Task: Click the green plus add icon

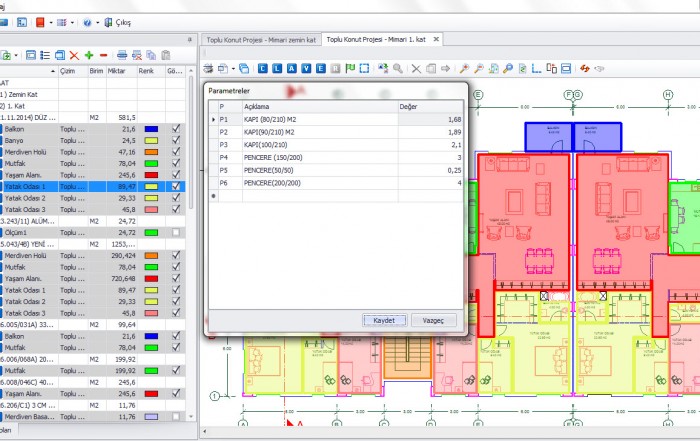Action: coord(89,55)
